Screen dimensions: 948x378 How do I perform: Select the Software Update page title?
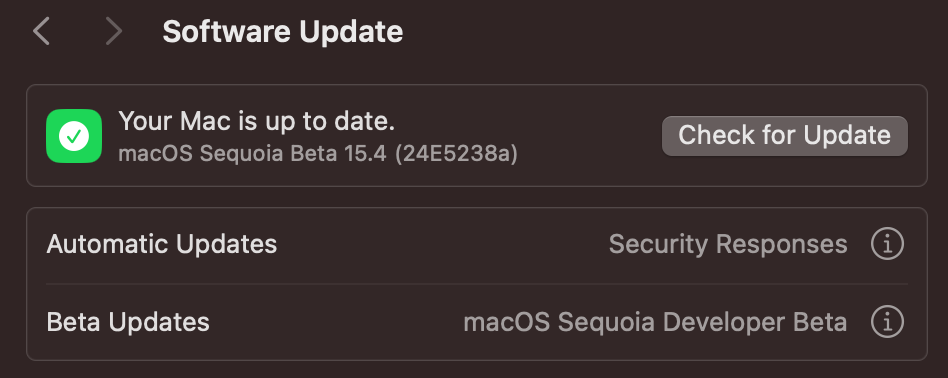coord(282,31)
